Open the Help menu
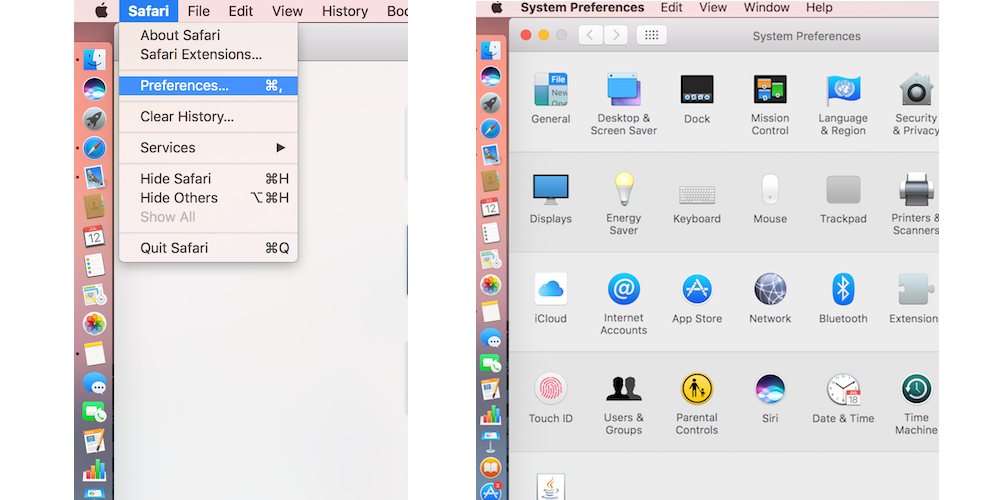This screenshot has height=500, width=1000. click(x=819, y=8)
